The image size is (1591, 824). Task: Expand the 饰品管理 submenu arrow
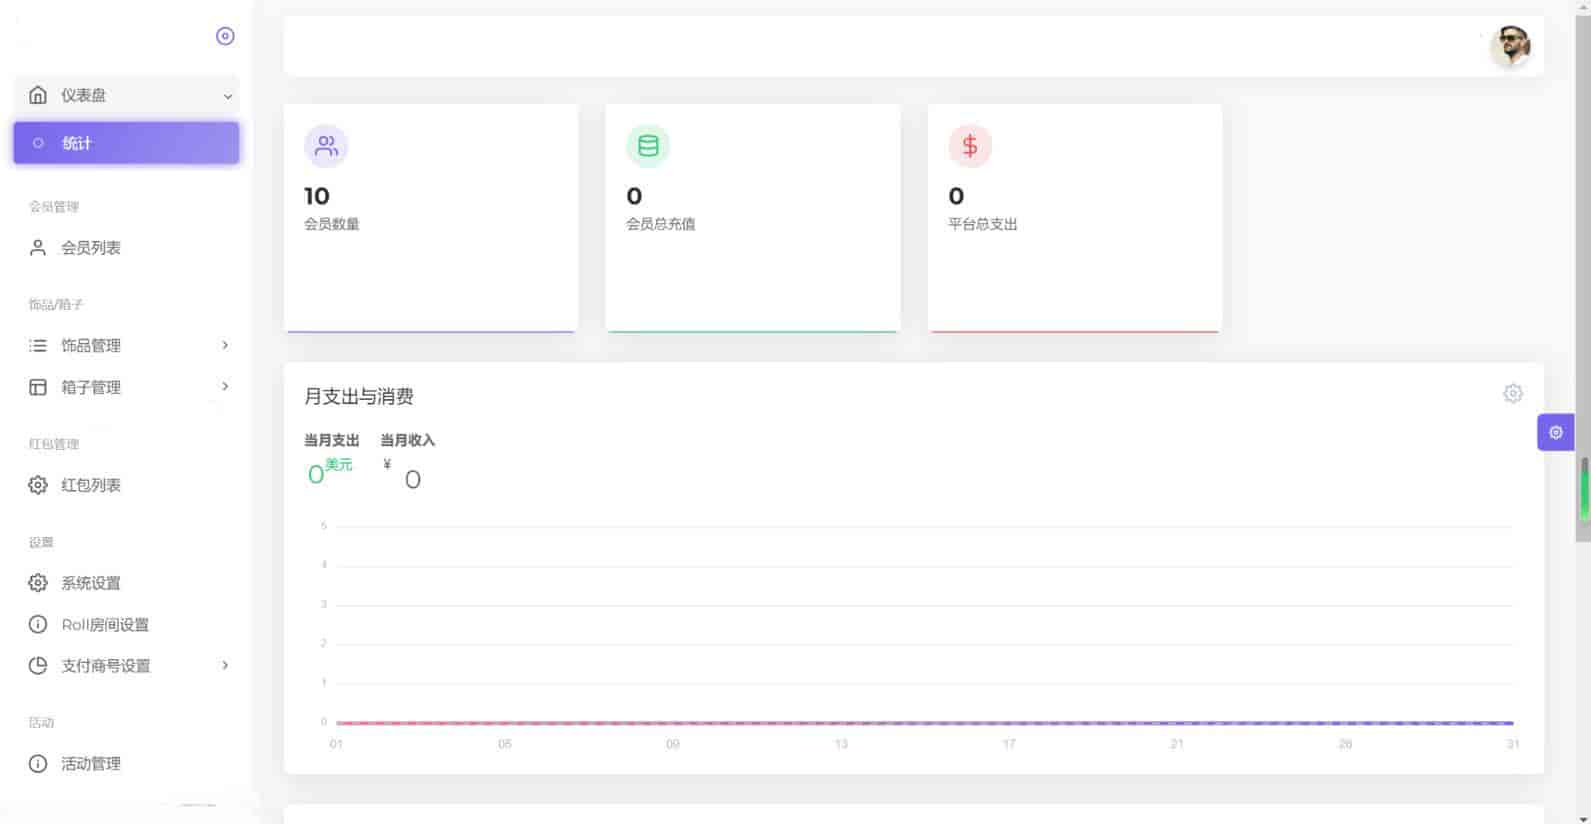tap(225, 345)
